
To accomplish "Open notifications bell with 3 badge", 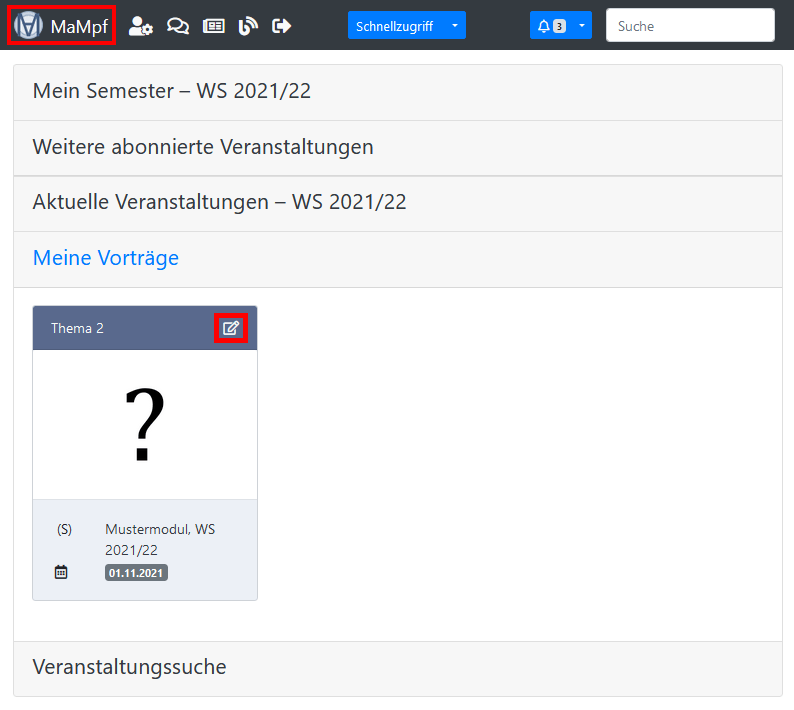I will click(x=550, y=26).
